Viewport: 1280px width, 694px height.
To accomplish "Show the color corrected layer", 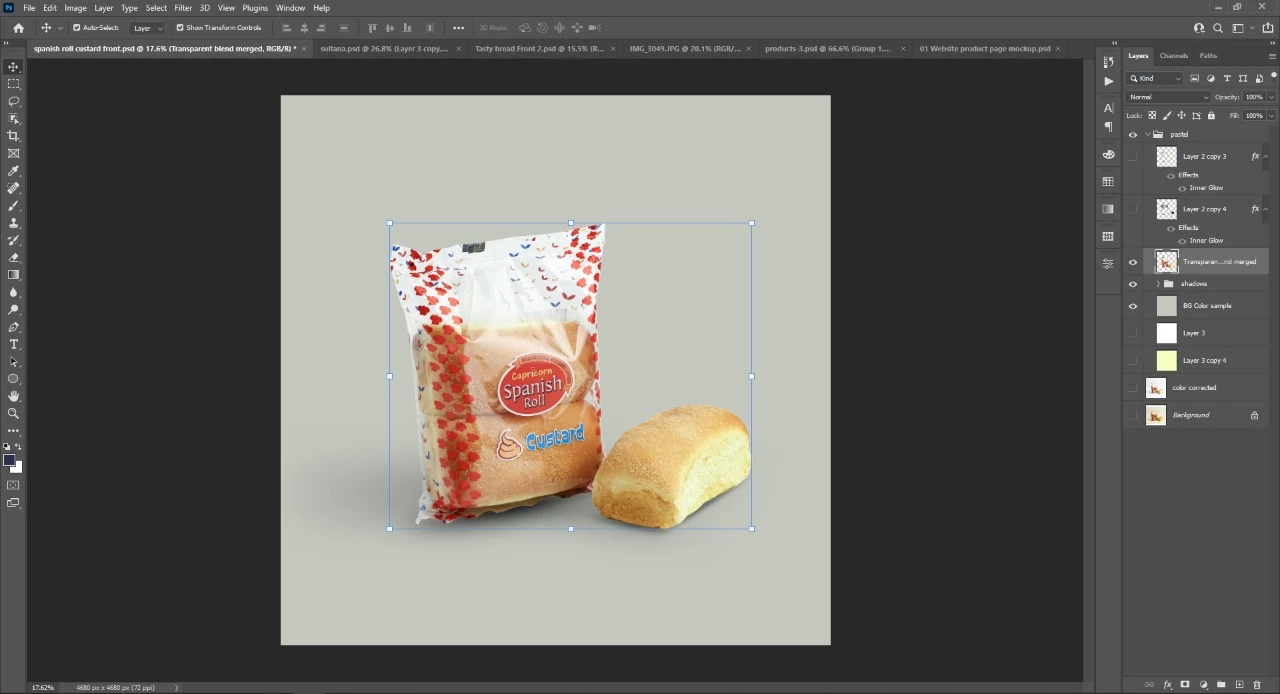I will tap(1133, 388).
